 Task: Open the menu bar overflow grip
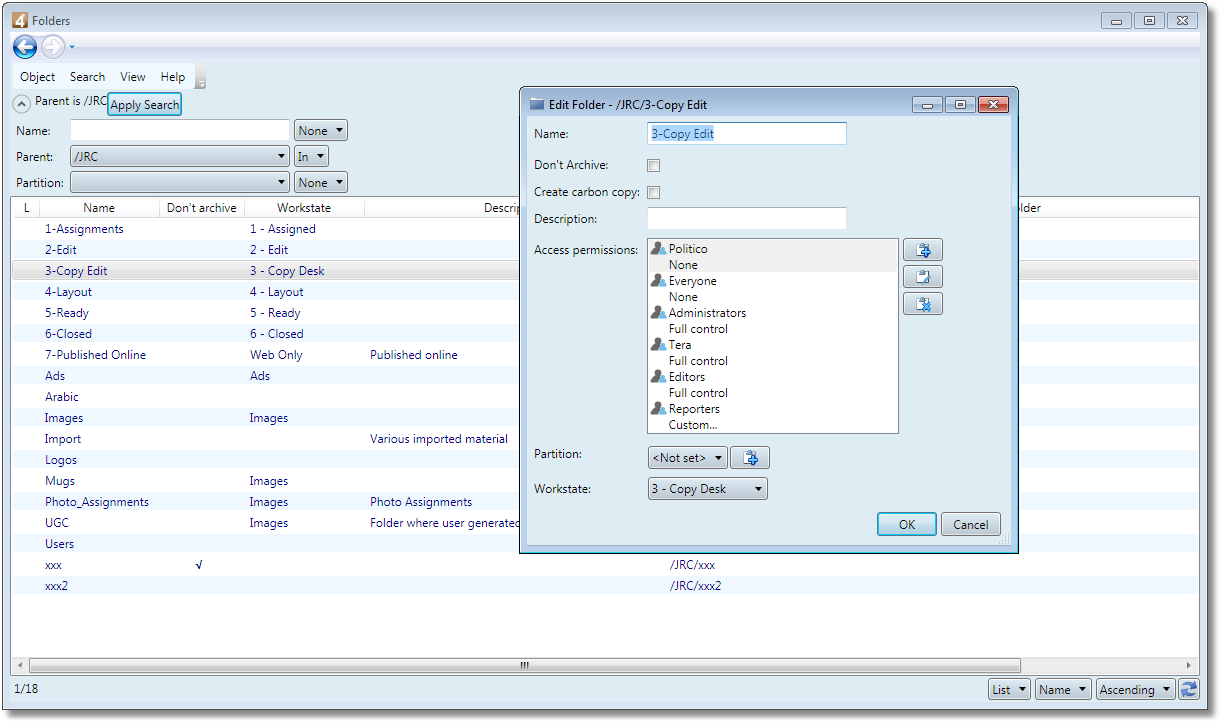(200, 78)
